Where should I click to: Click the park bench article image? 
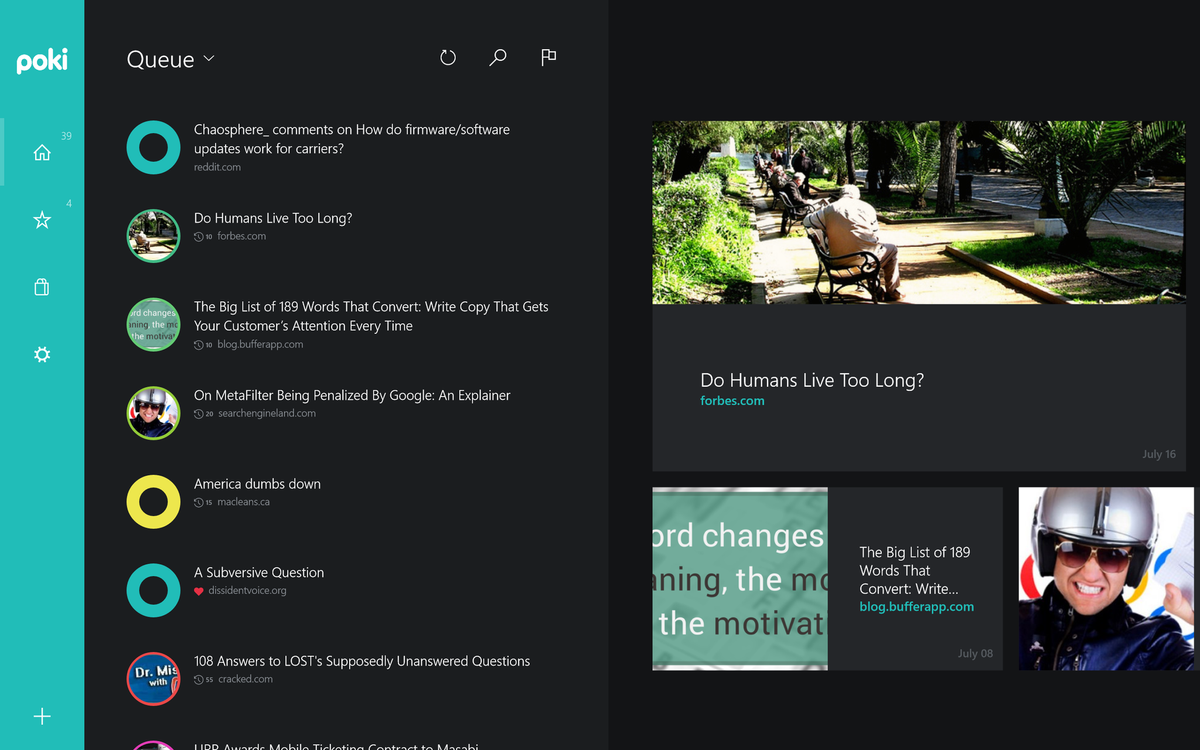coord(918,212)
